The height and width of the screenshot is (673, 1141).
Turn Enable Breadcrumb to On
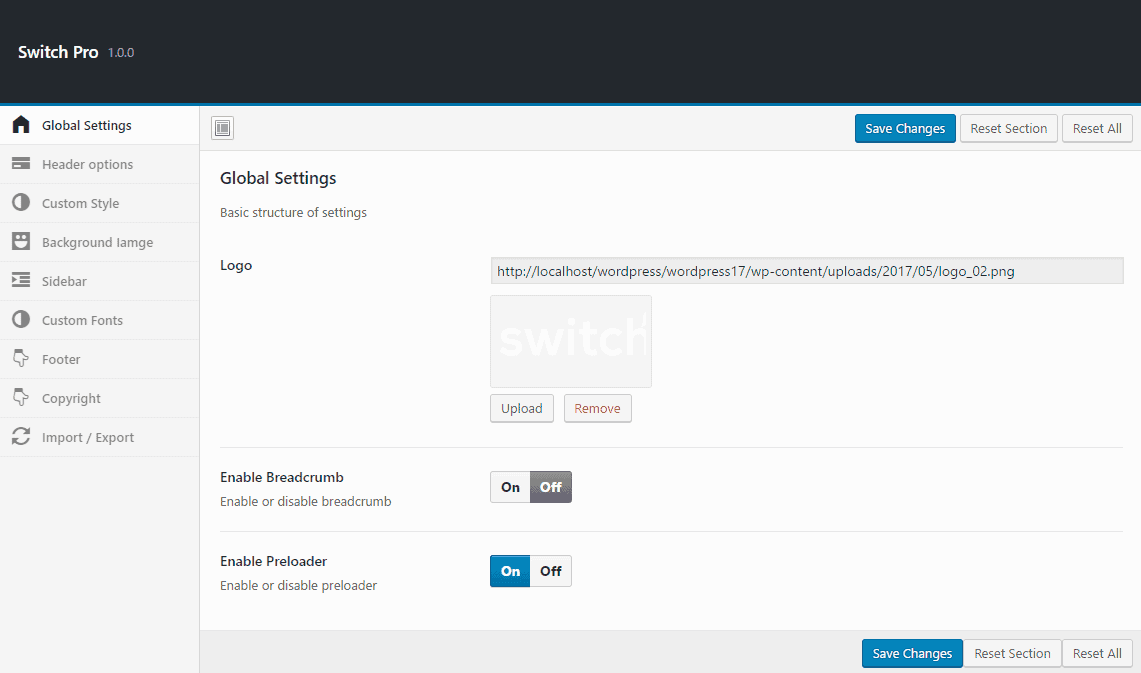coord(510,487)
